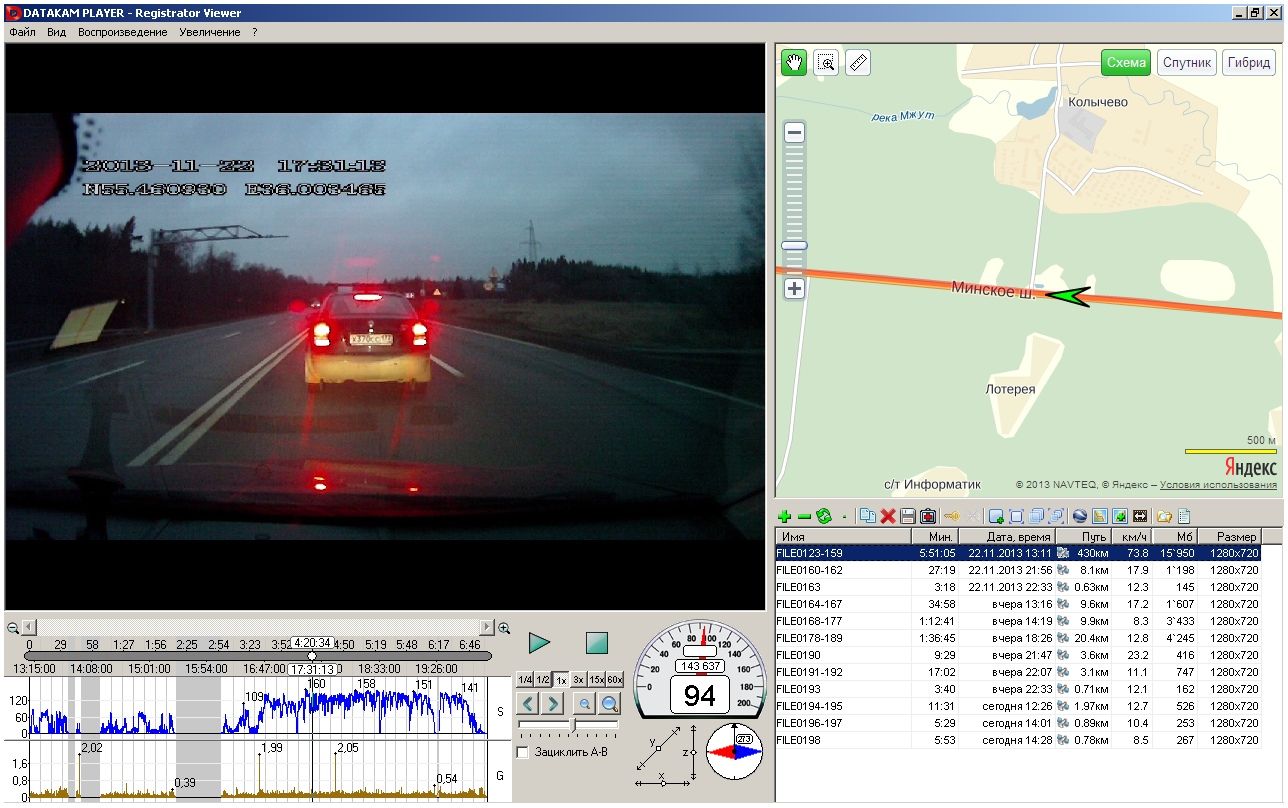Open the Воспроизведение menu
Image resolution: width=1288 pixels, height=808 pixels.
[122, 32]
